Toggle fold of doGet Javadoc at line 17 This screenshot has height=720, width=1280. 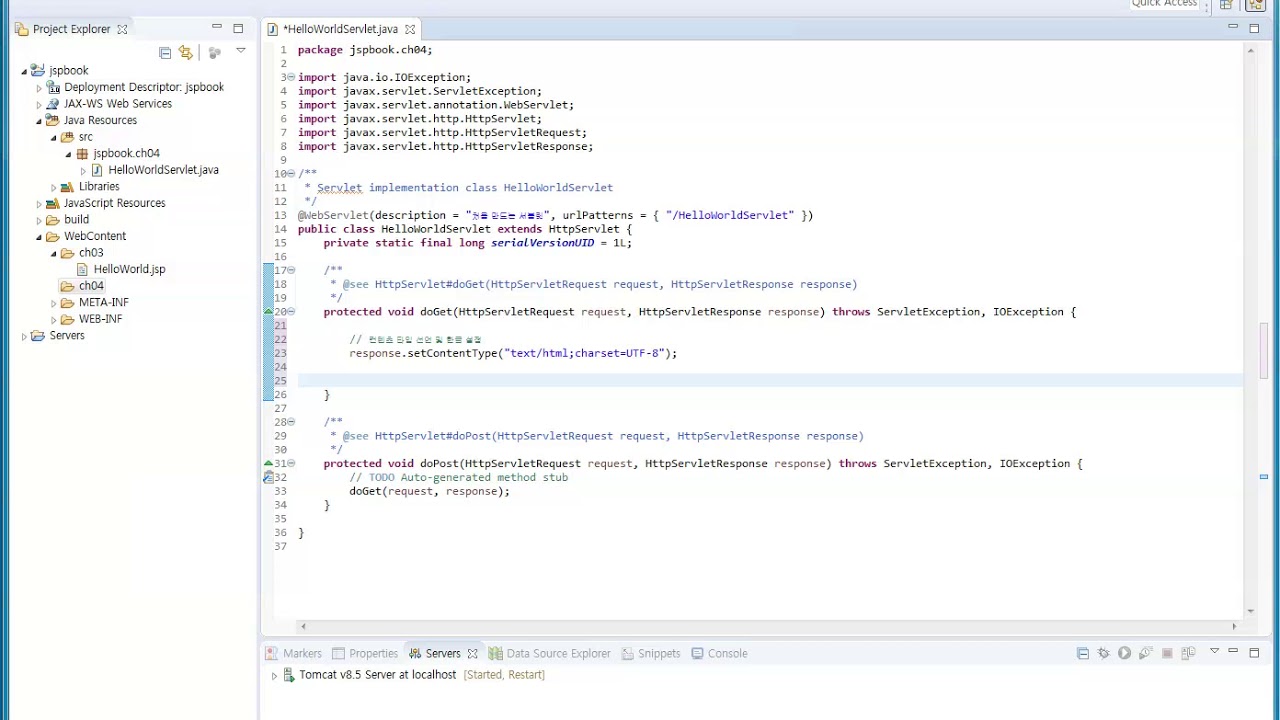click(x=291, y=270)
